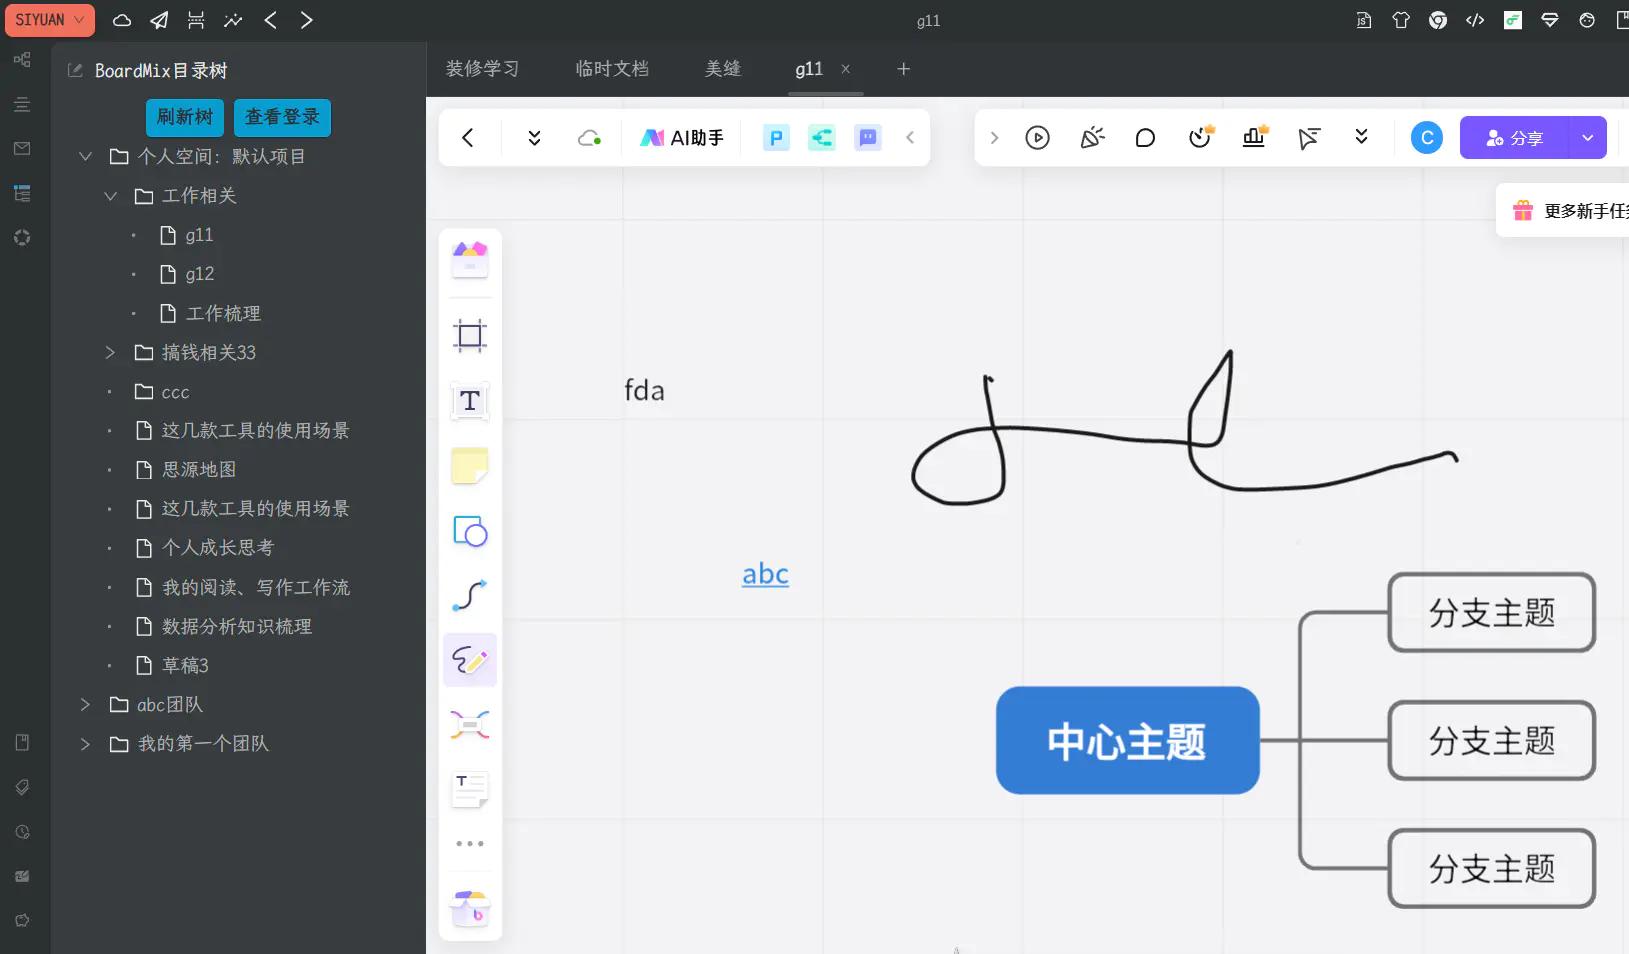
Task: Switch to the 临时文档 tab
Action: [x=612, y=69]
